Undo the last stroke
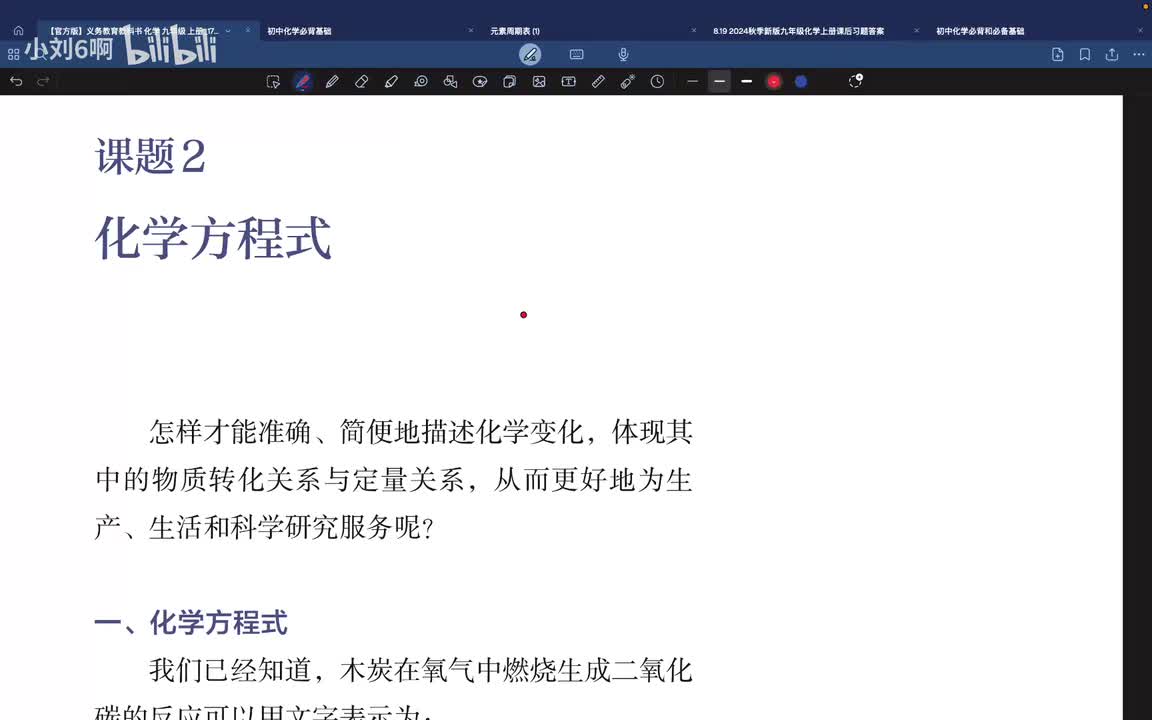Screen dimensions: 1152x720 [16, 82]
